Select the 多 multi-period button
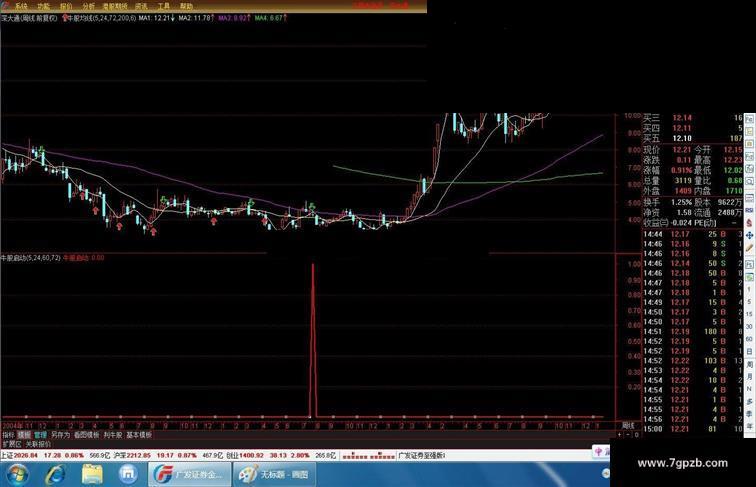756x487 pixels. tap(749, 401)
